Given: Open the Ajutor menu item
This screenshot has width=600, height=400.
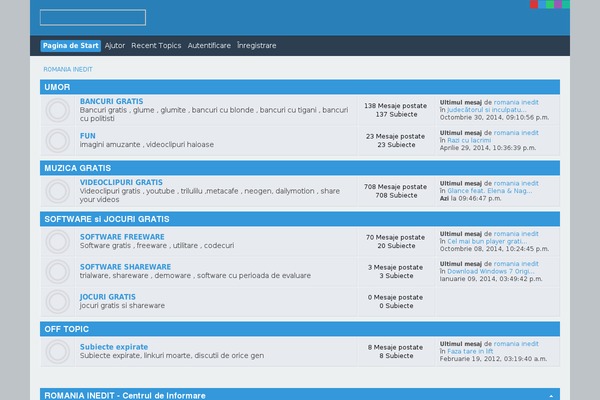Looking at the screenshot, I should [x=115, y=46].
